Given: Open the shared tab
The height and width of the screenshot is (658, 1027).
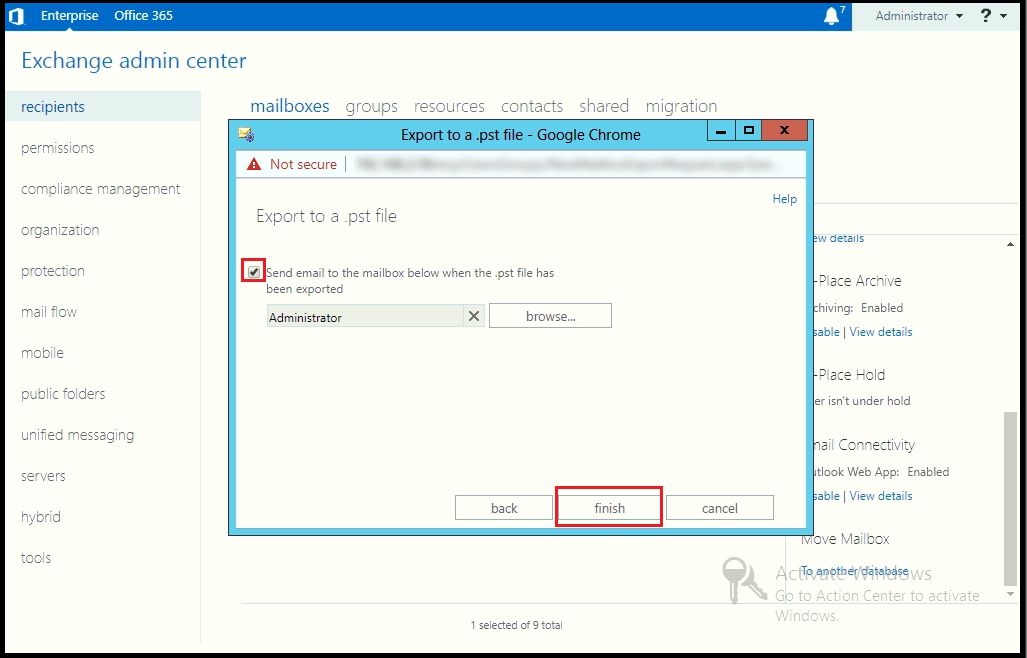Looking at the screenshot, I should click(604, 106).
